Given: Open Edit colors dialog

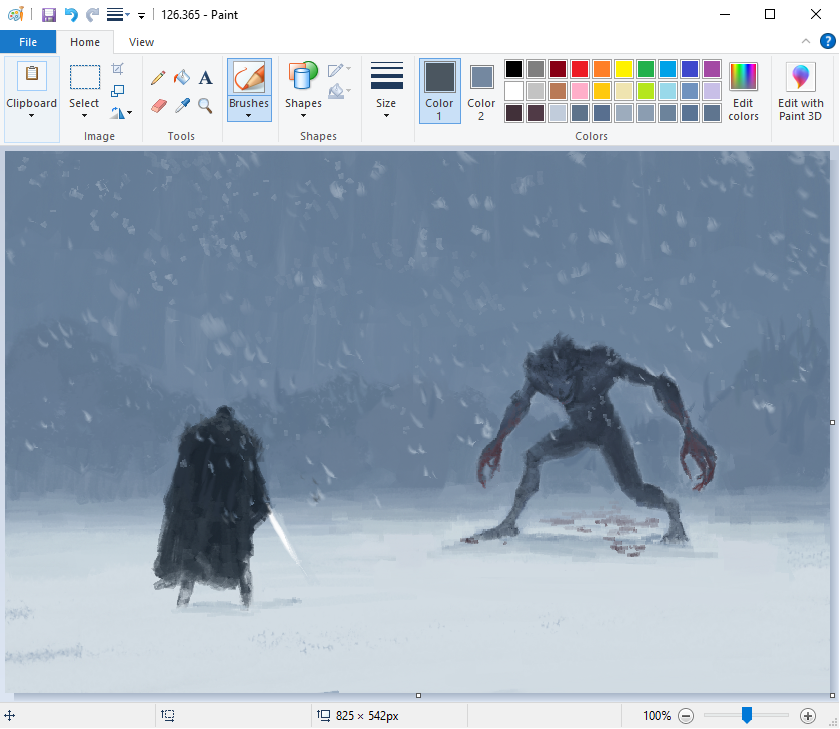Looking at the screenshot, I should click(x=743, y=90).
